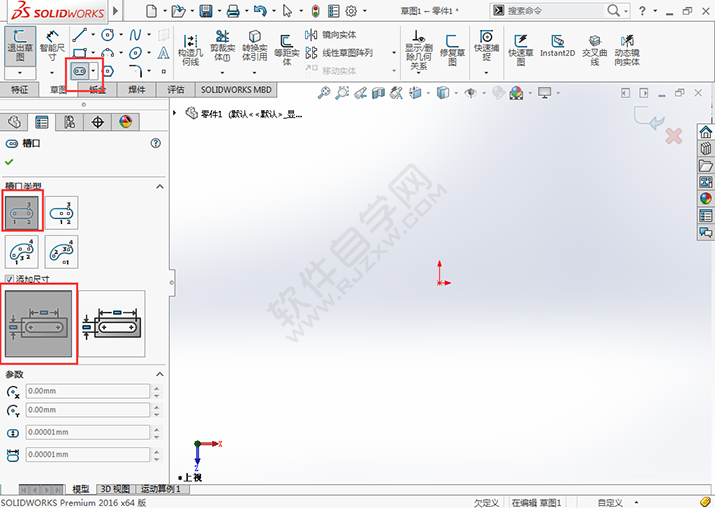
Task: Switch to Motion Study 1 (运动算例 1) tab
Action: (161, 489)
